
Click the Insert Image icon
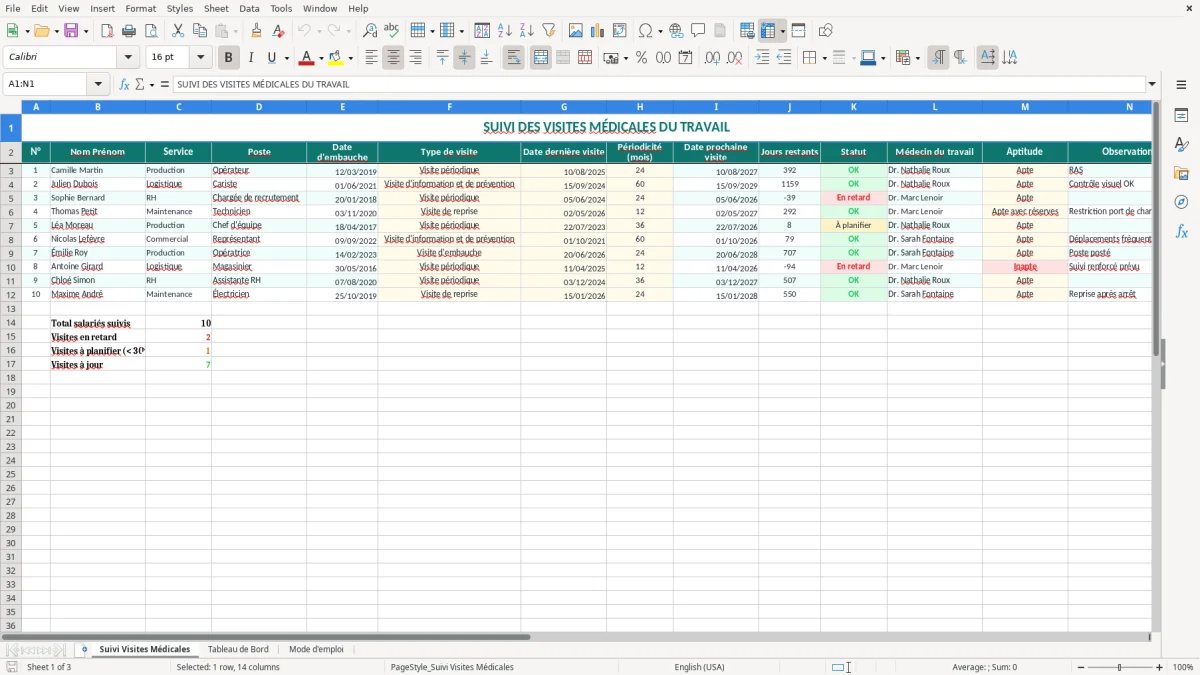click(x=575, y=31)
